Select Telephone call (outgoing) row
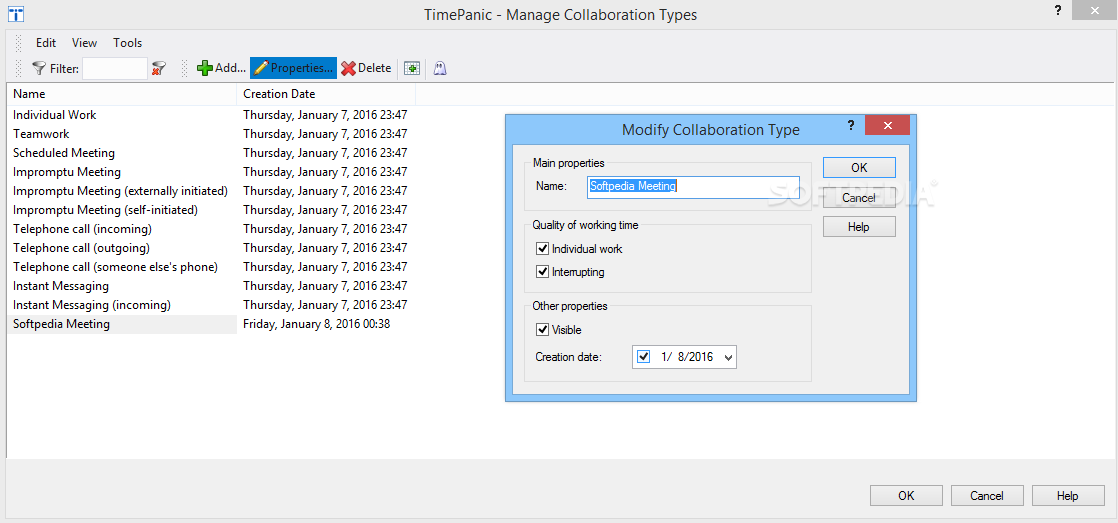 pos(211,248)
